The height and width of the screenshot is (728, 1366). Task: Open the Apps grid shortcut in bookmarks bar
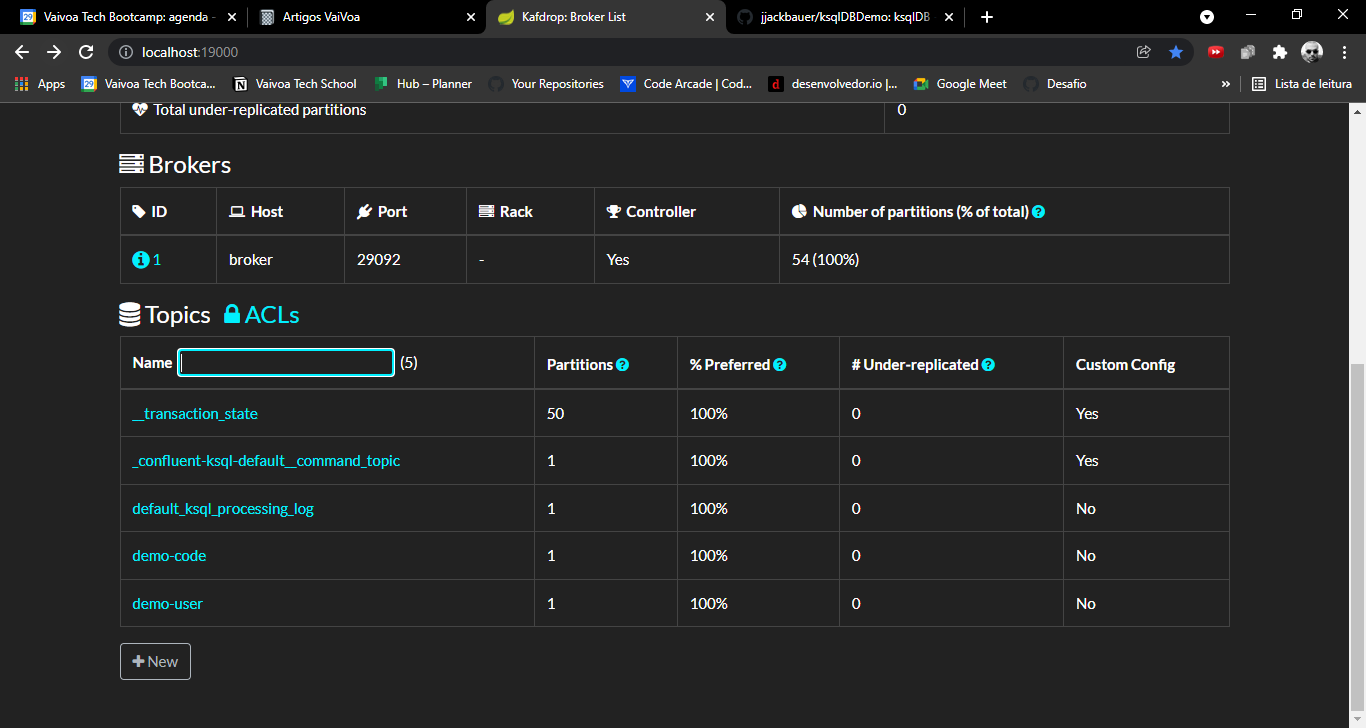tap(40, 84)
